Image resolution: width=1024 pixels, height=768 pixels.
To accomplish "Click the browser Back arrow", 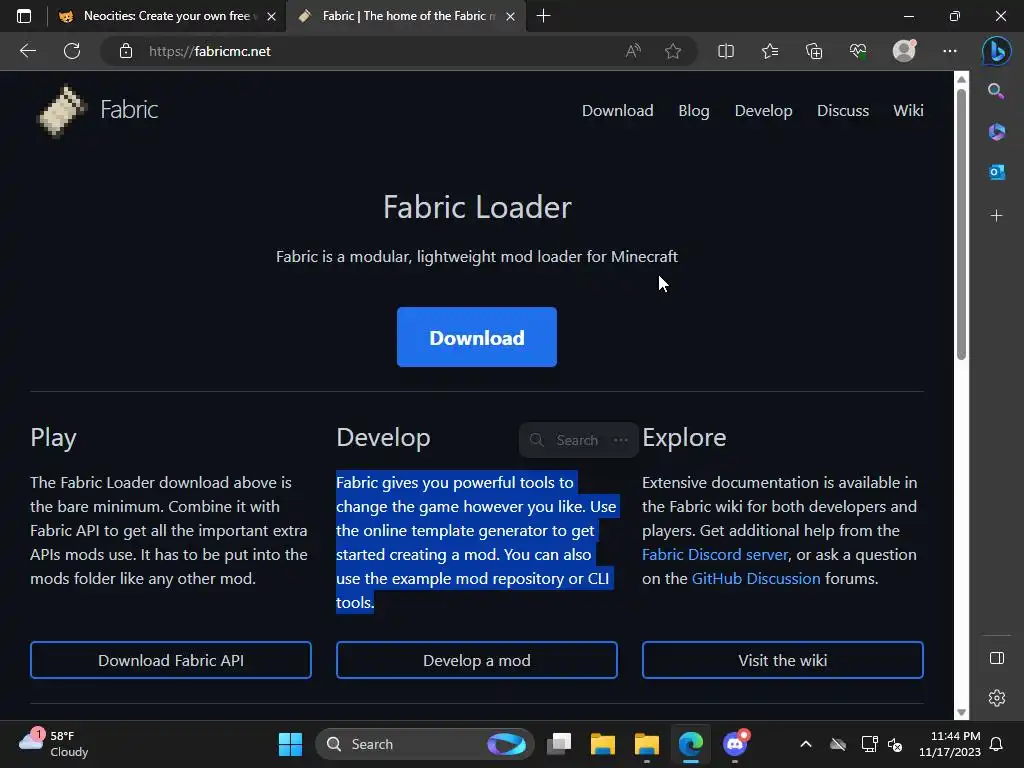I will tap(27, 51).
